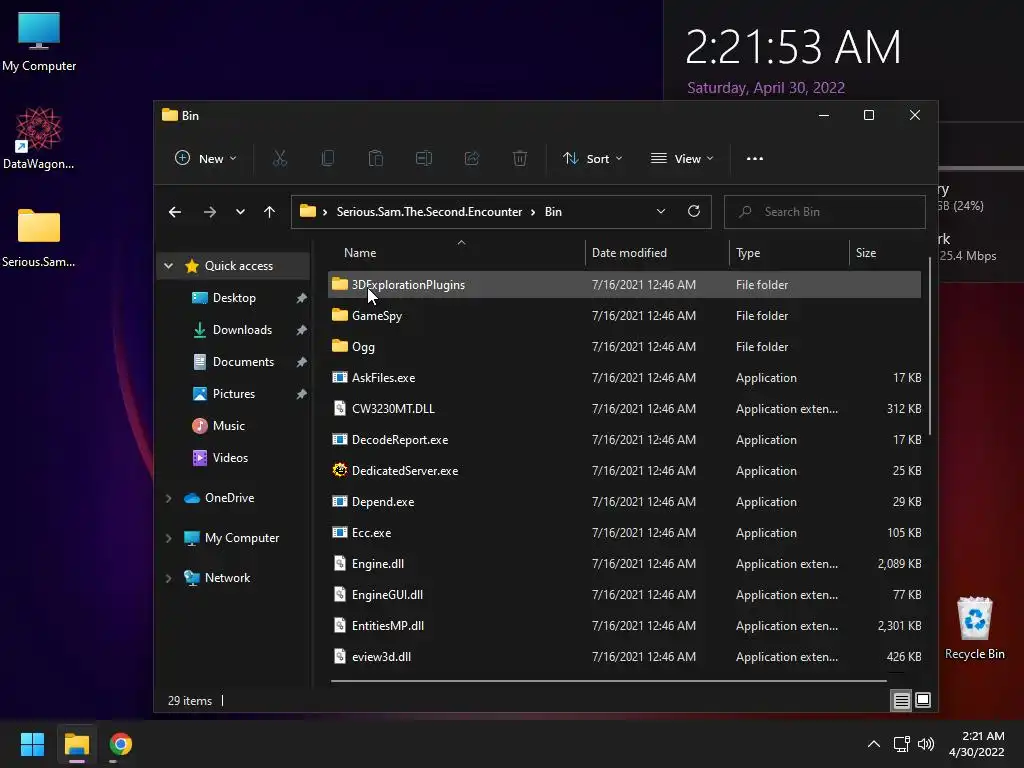Switch to details view icon in status bar

click(x=901, y=701)
